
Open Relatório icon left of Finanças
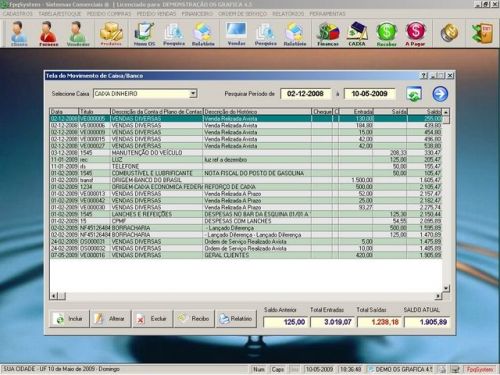tap(295, 33)
